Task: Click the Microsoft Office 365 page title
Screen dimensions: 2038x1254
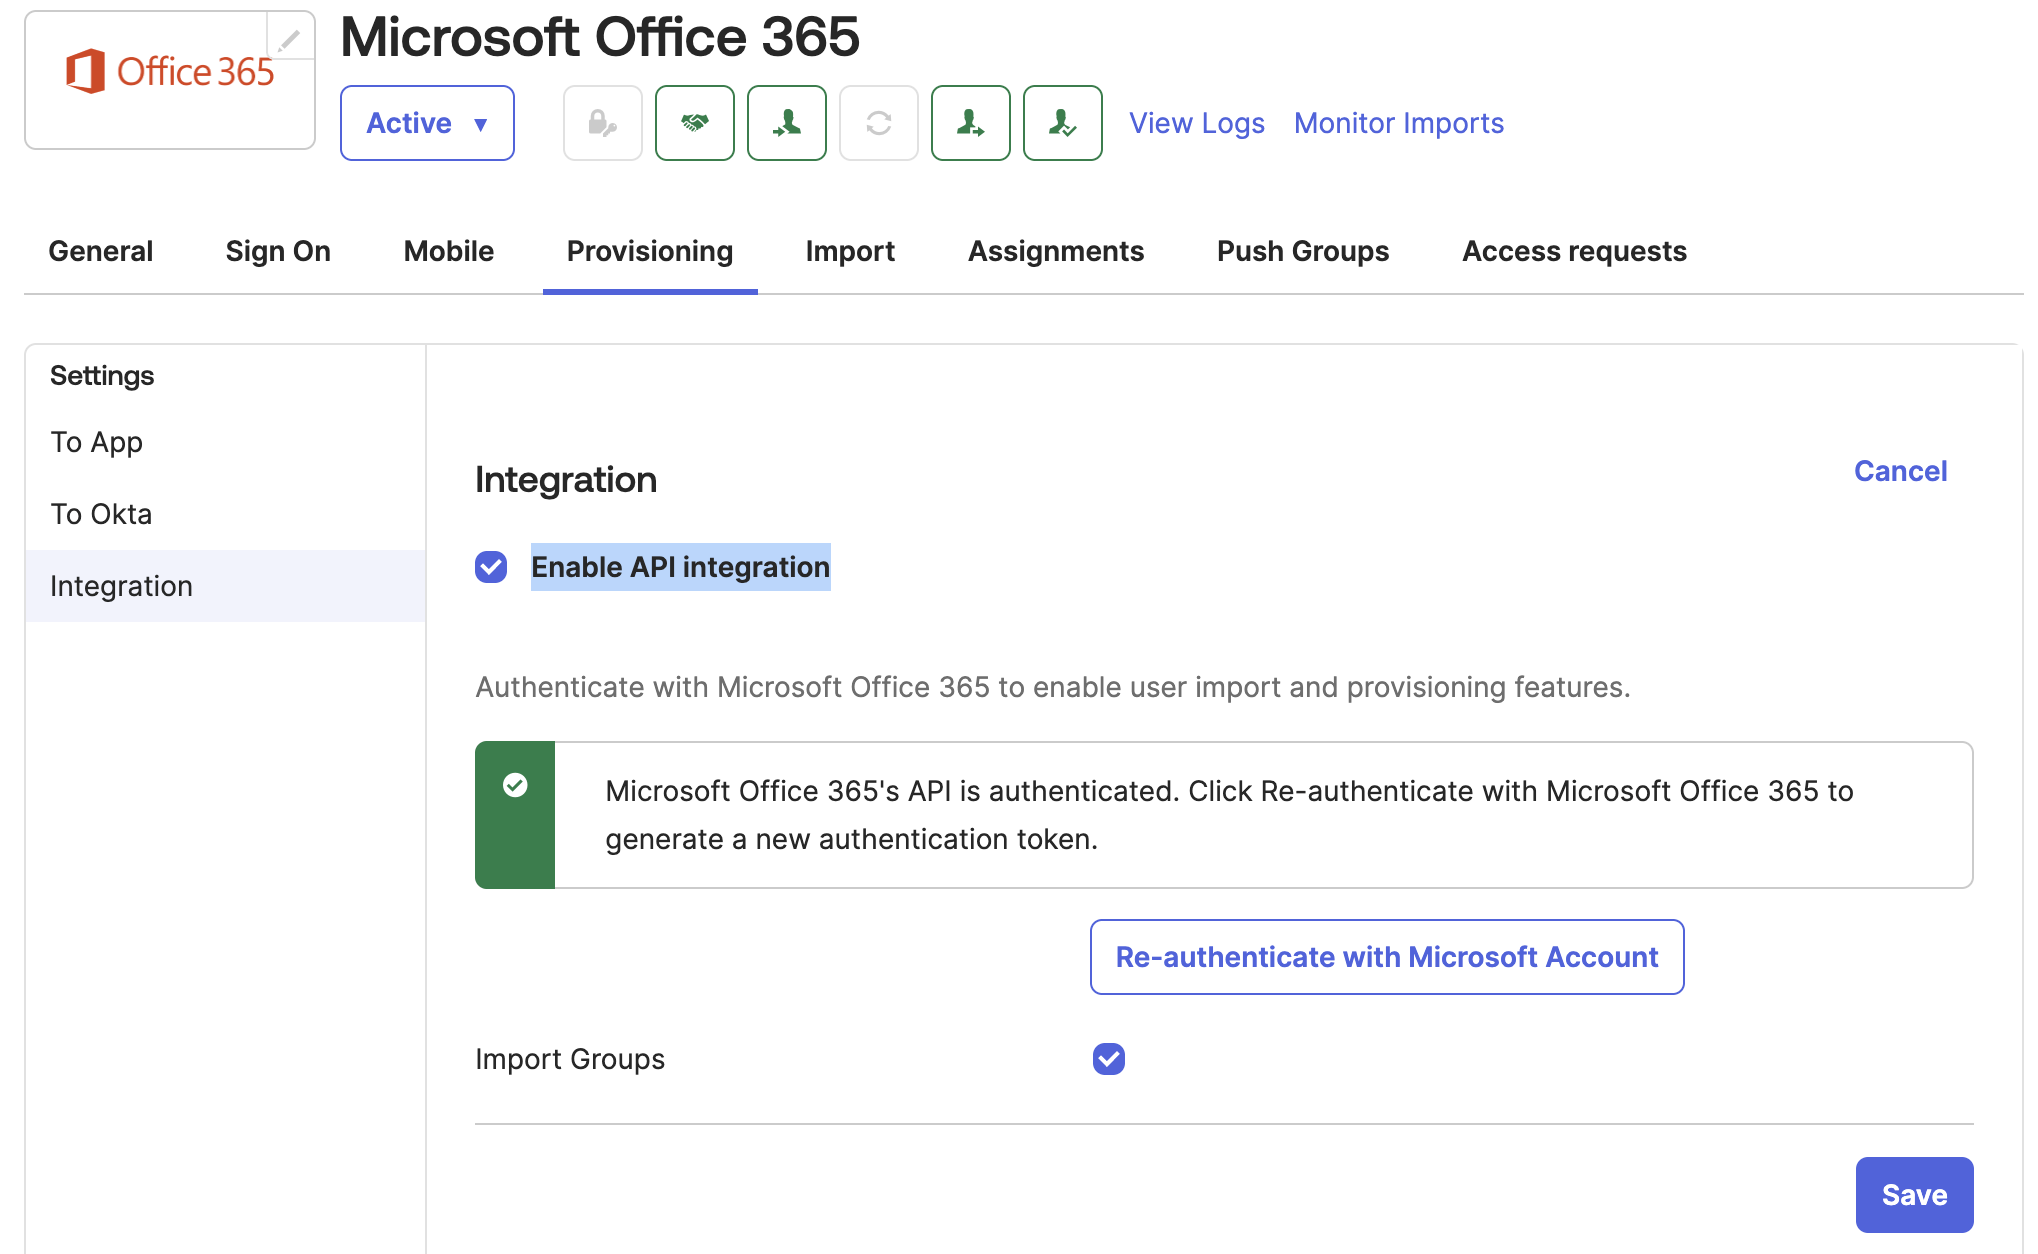Action: 600,37
